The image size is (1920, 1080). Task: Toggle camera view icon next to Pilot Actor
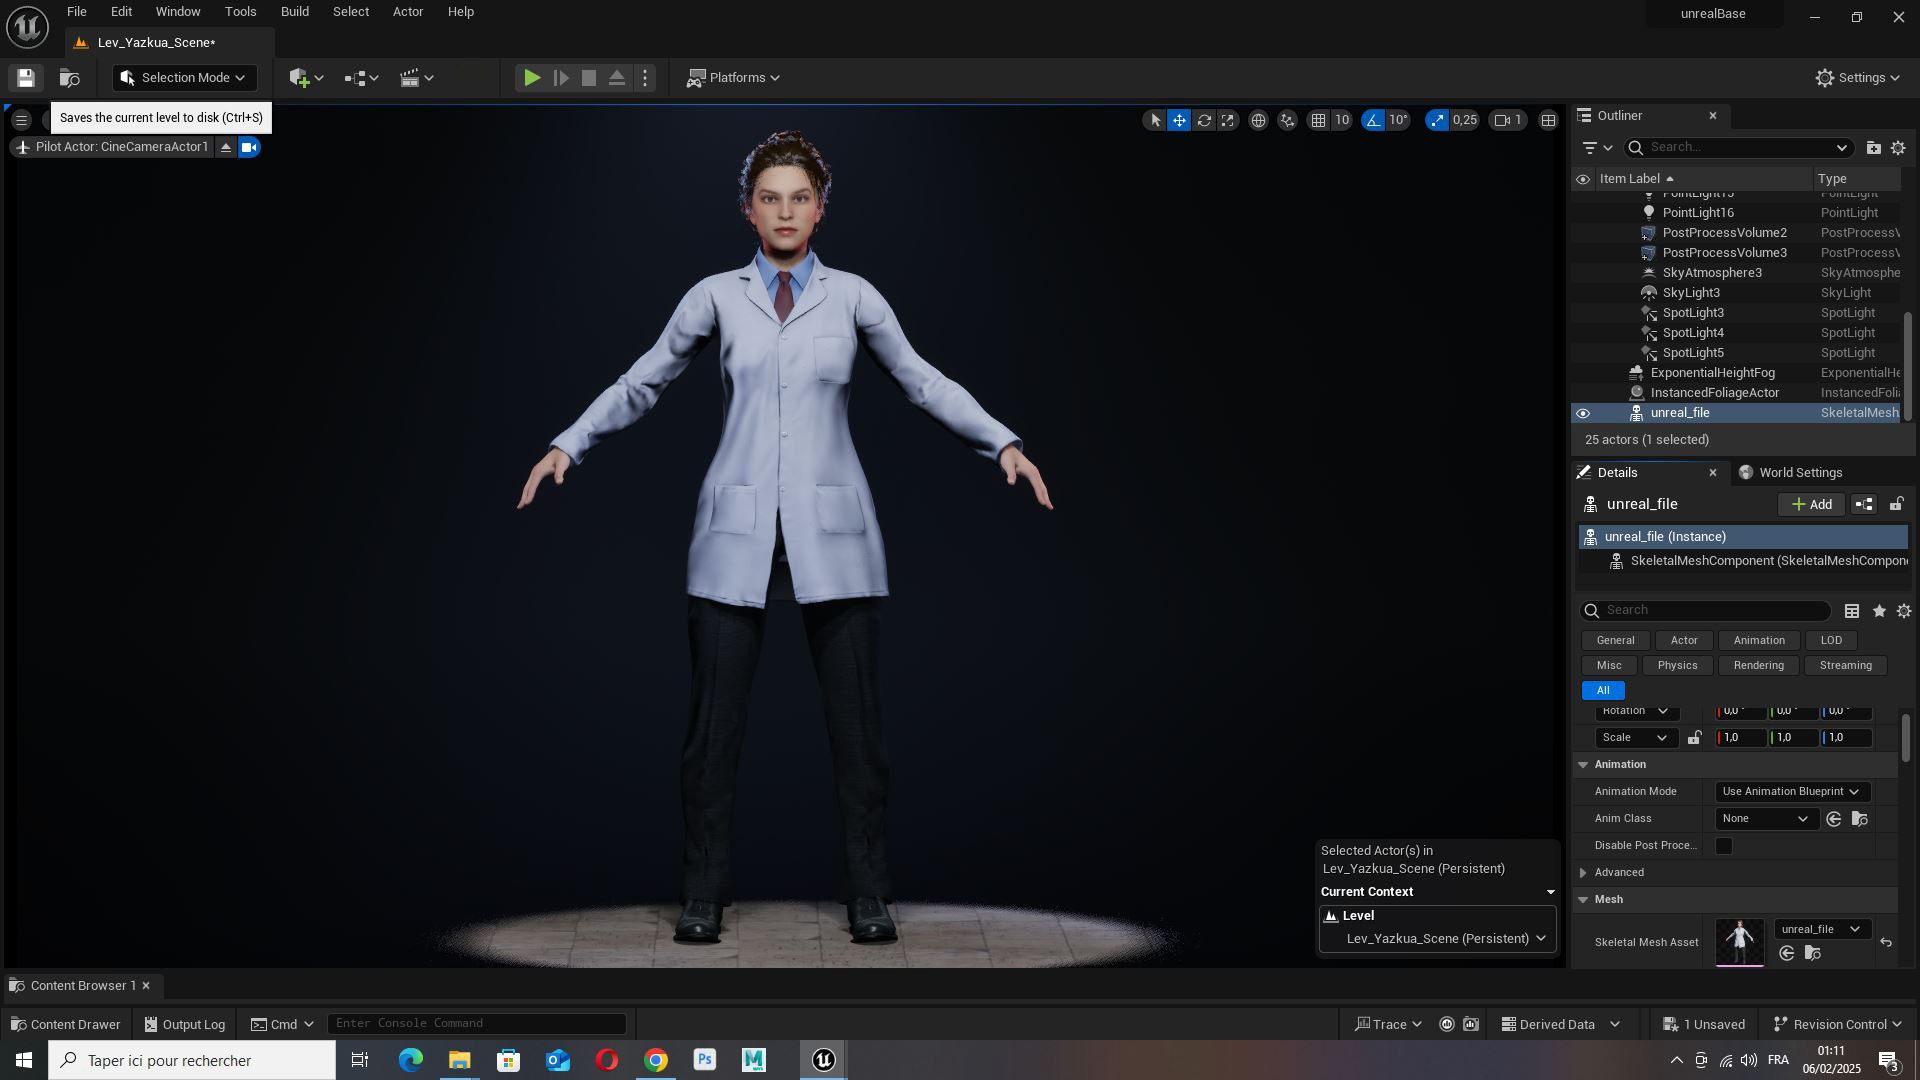coord(249,148)
